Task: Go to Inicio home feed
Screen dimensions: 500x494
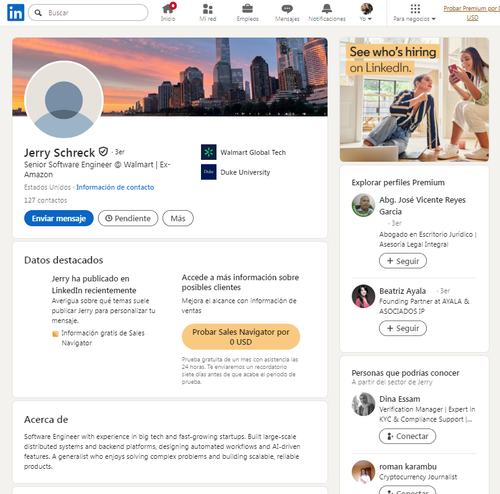Action: pyautogui.click(x=168, y=13)
